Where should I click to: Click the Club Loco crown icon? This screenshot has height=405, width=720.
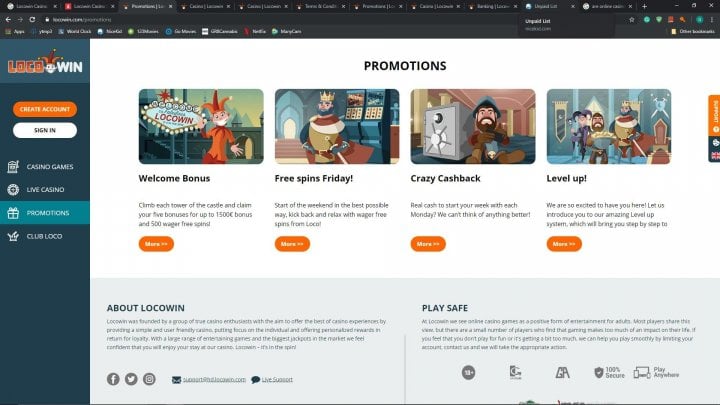click(x=13, y=236)
